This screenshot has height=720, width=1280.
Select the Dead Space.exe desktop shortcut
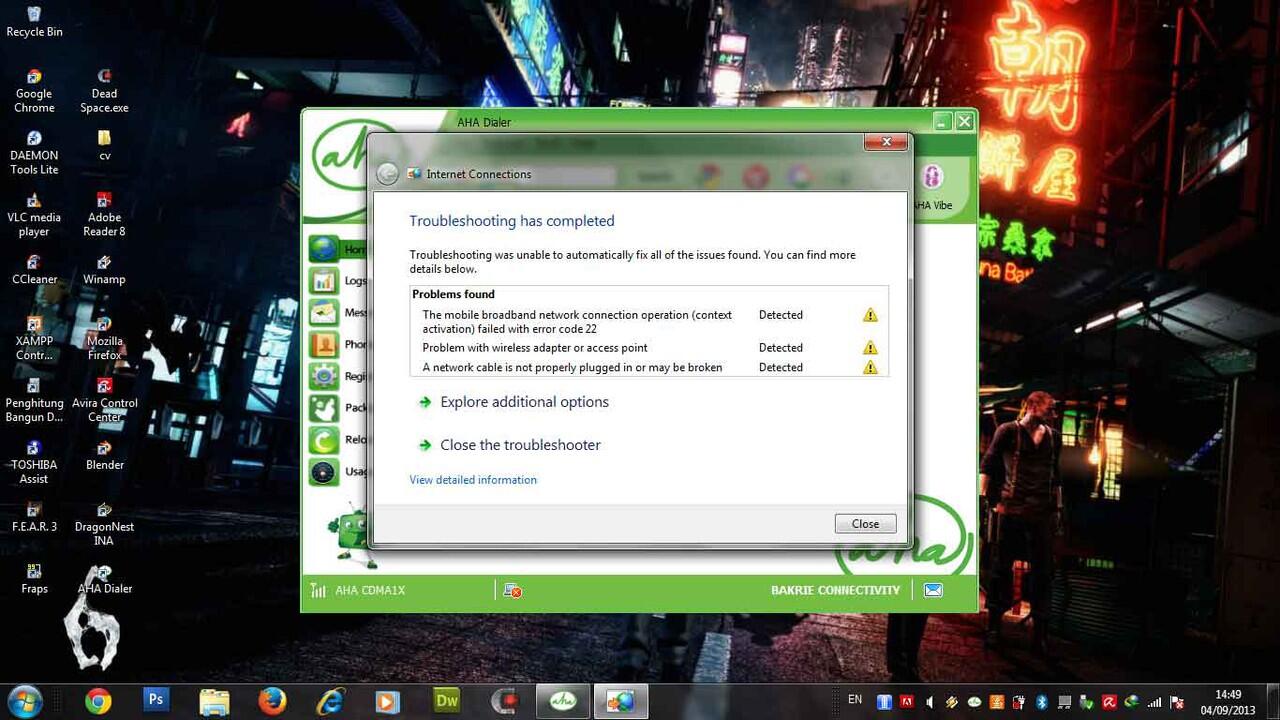point(104,91)
